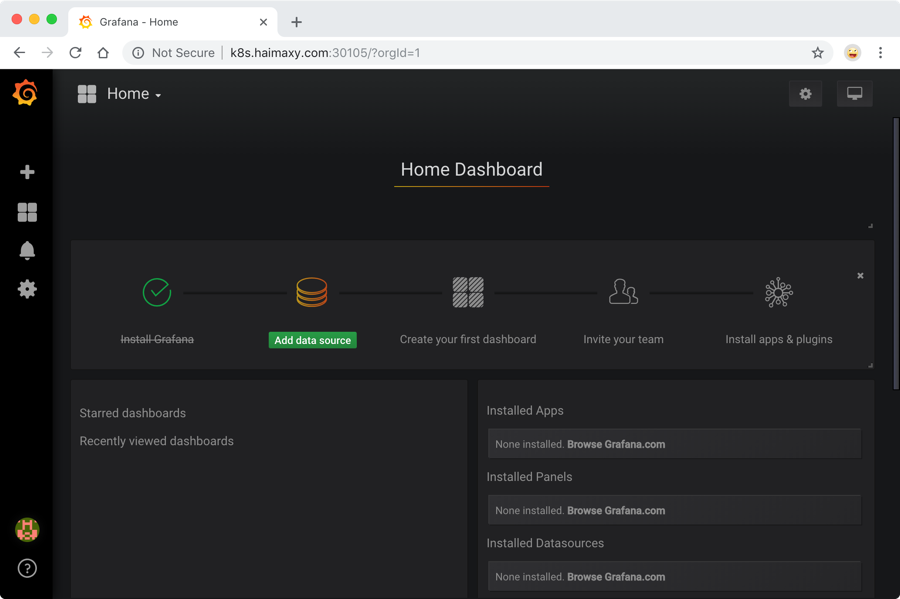
Task: Click the Installed Panels heading
Action: click(x=529, y=477)
